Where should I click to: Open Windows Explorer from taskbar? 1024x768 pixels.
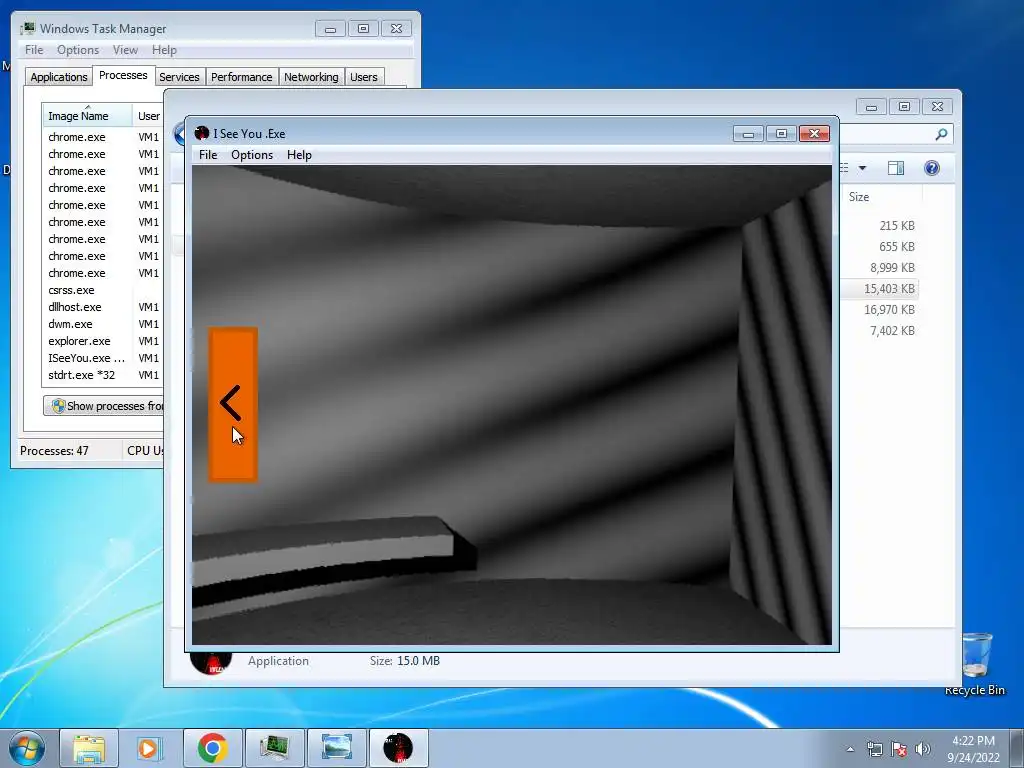coord(89,748)
